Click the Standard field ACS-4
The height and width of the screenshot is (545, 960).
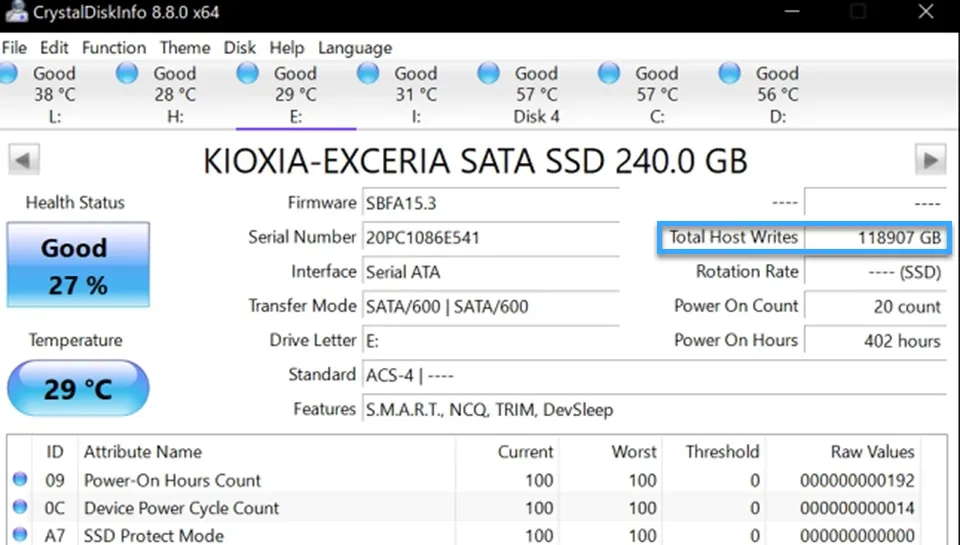[x=655, y=375]
